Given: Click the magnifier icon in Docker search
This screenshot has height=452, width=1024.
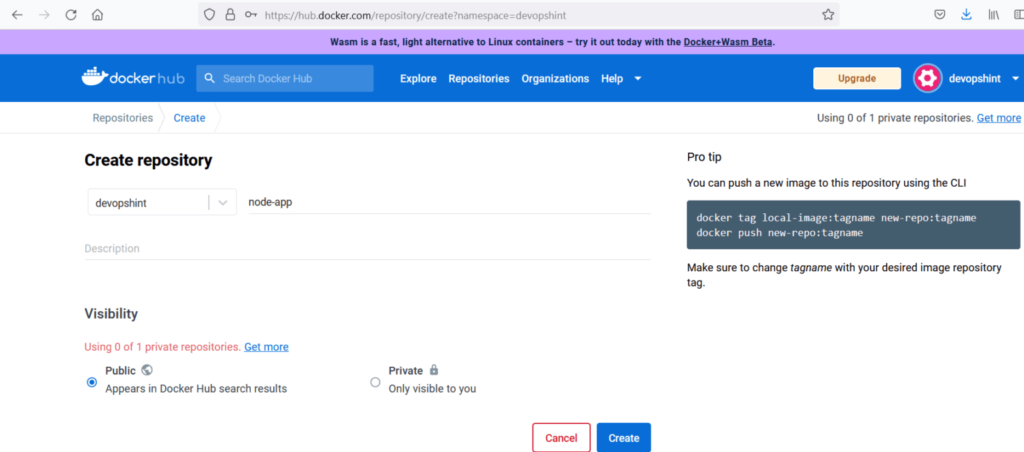Looking at the screenshot, I should click(209, 78).
